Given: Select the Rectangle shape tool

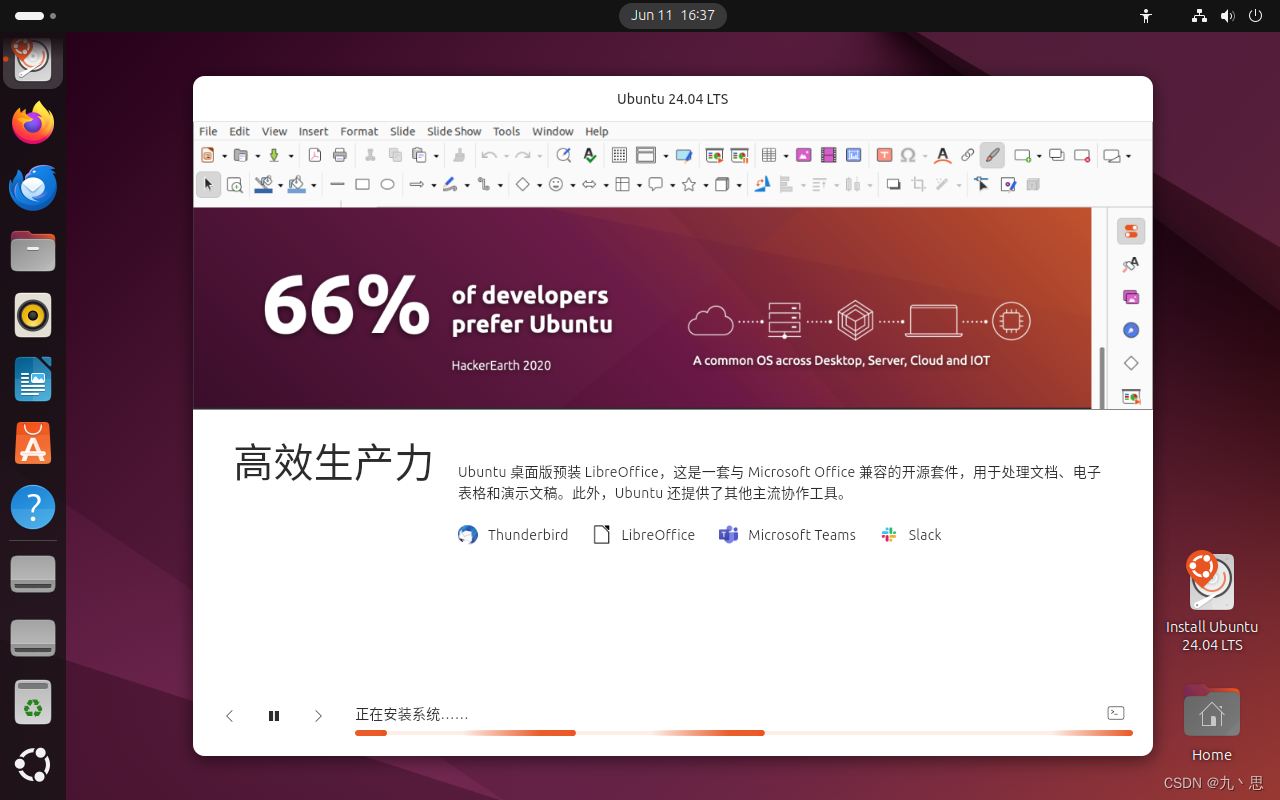Looking at the screenshot, I should (x=362, y=184).
